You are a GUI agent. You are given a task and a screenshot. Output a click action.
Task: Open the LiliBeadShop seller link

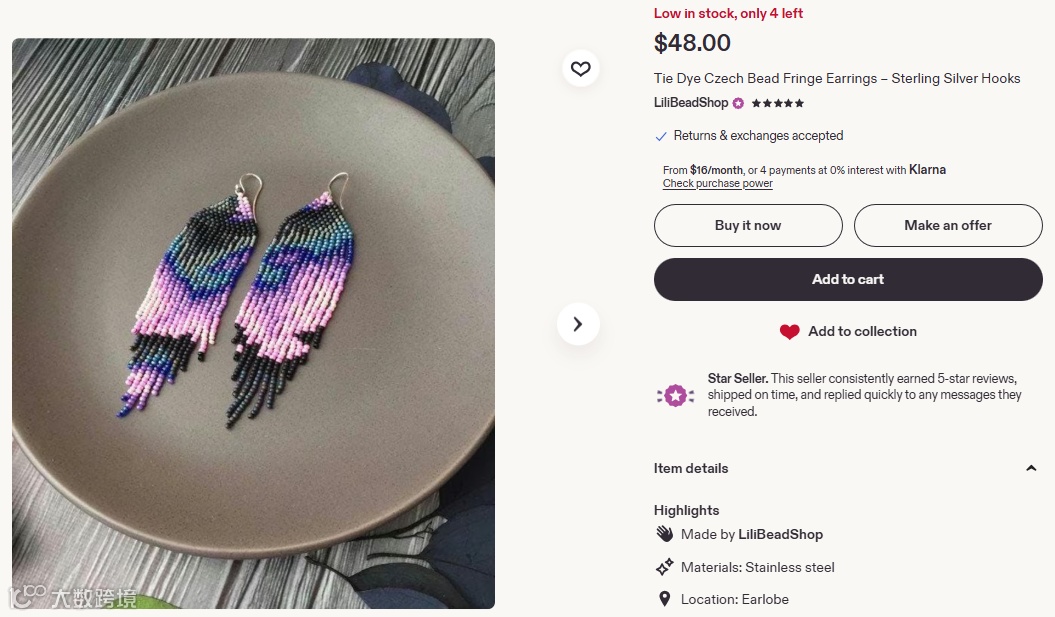691,103
